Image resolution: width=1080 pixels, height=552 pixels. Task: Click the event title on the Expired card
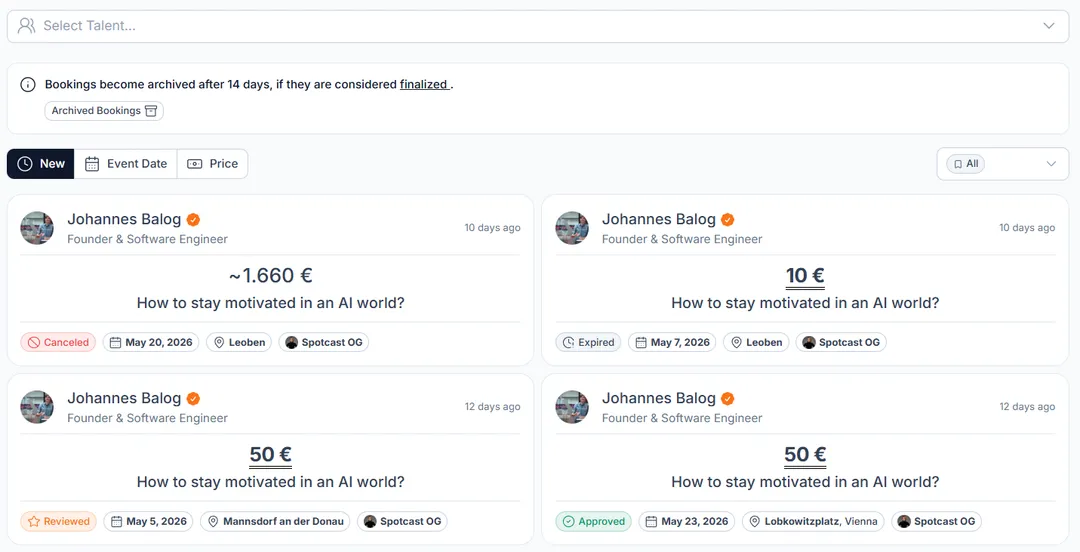click(805, 303)
